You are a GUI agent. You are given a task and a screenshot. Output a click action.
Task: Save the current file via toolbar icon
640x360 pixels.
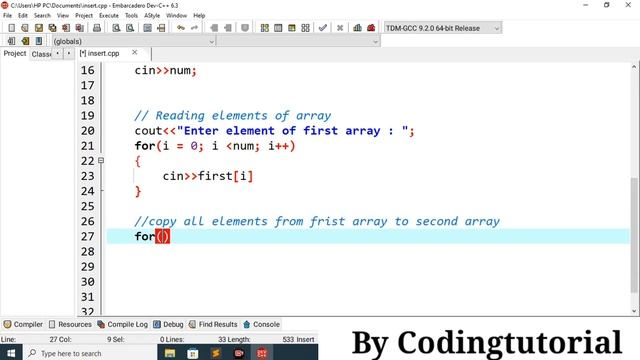click(x=39, y=28)
